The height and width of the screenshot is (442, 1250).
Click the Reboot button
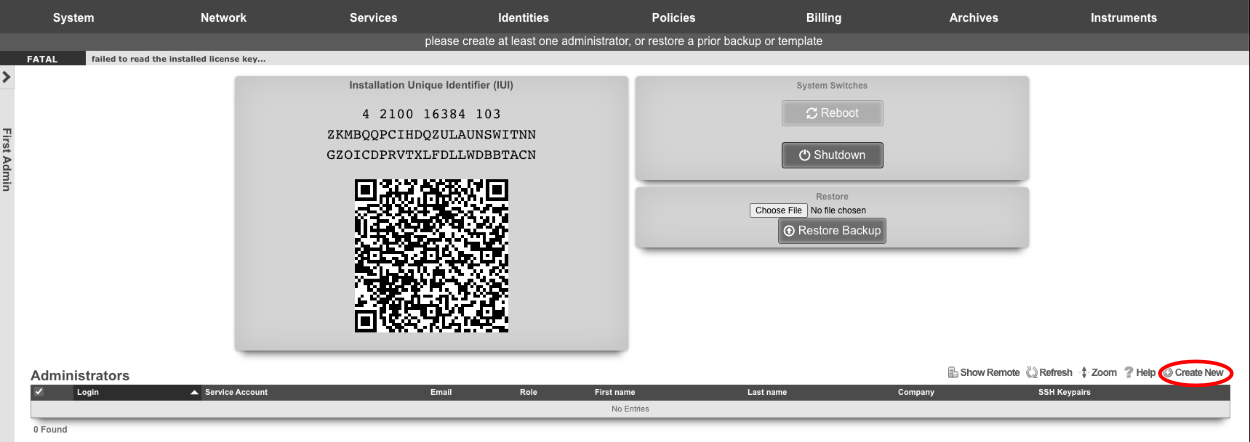click(832, 113)
